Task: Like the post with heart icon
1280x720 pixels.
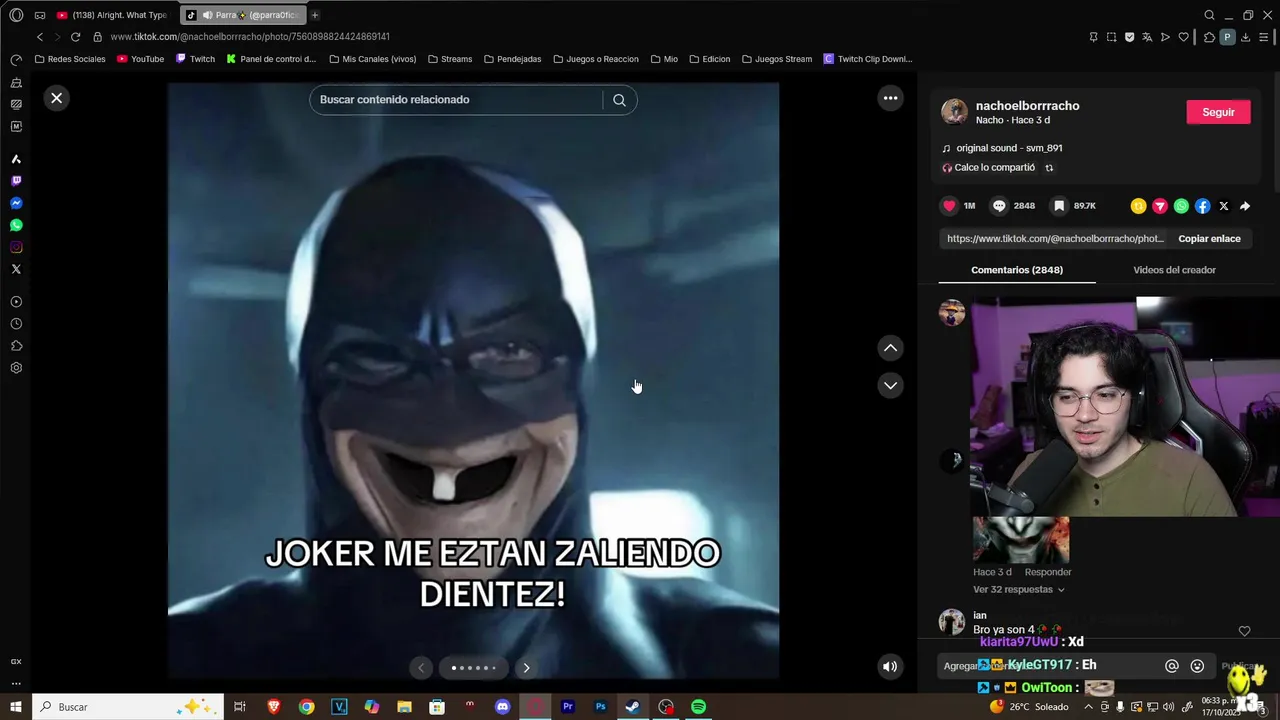Action: (949, 206)
